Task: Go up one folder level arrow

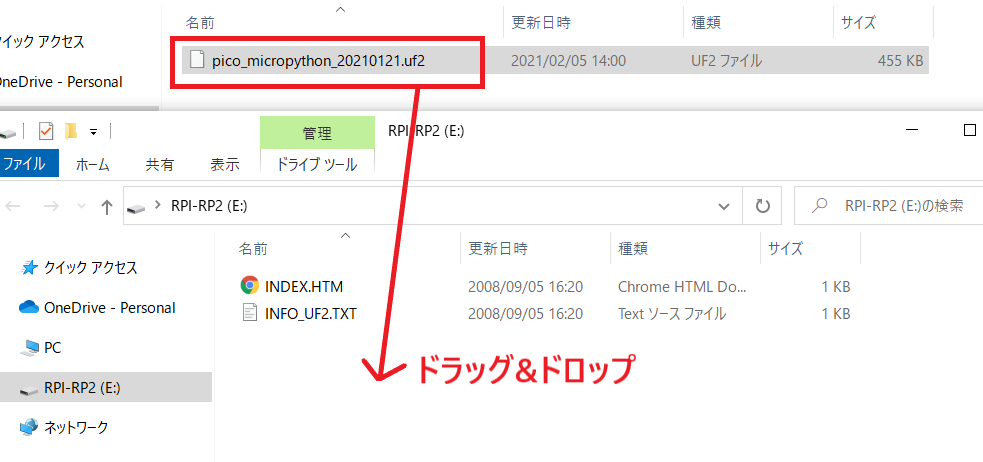Action: pos(107,207)
